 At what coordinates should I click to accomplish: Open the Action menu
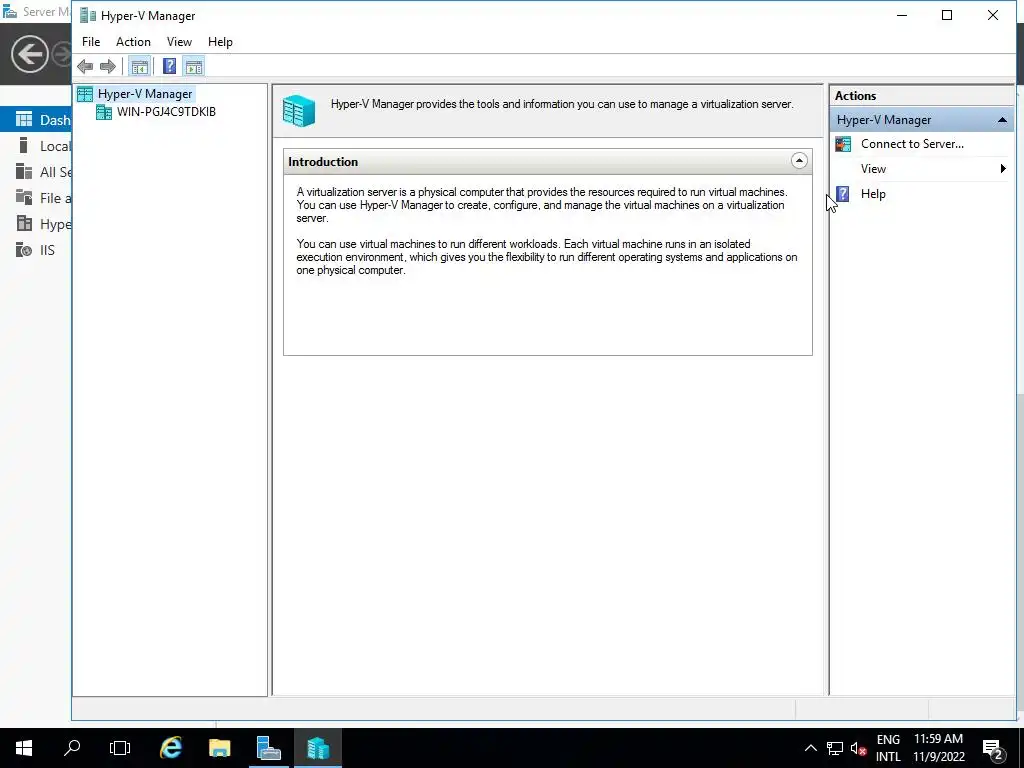[x=133, y=42]
